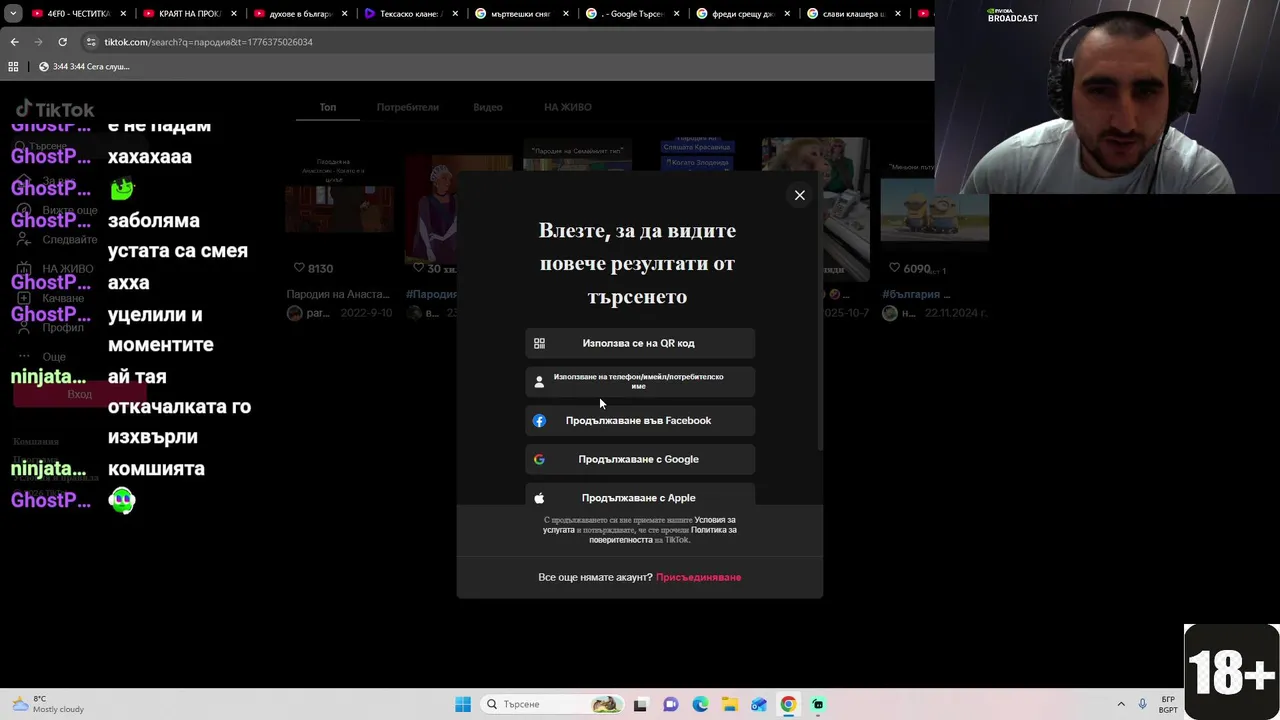Switch to the Google Търсене tab
This screenshot has width=1280, height=720.
click(632, 14)
